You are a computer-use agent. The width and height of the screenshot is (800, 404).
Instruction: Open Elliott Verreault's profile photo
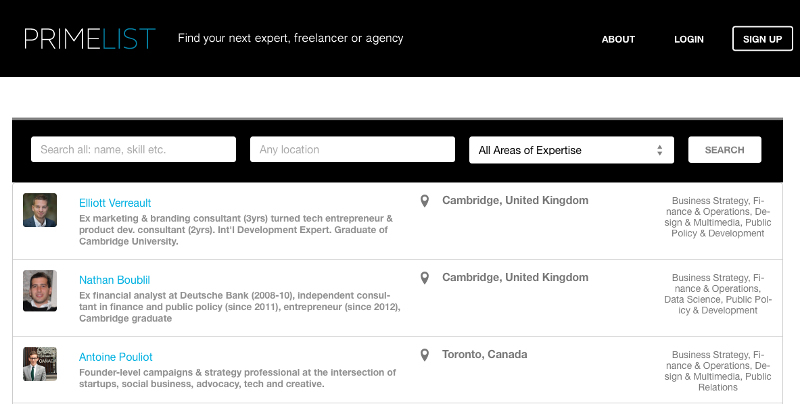(40, 210)
